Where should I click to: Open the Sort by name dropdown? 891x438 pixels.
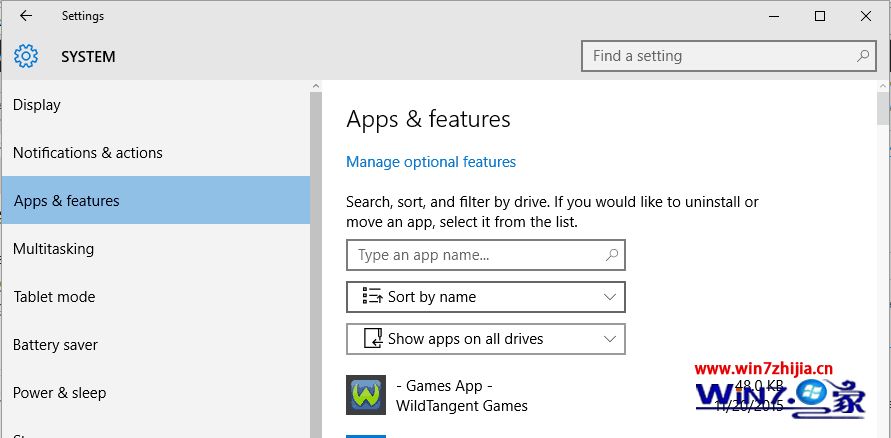point(486,297)
